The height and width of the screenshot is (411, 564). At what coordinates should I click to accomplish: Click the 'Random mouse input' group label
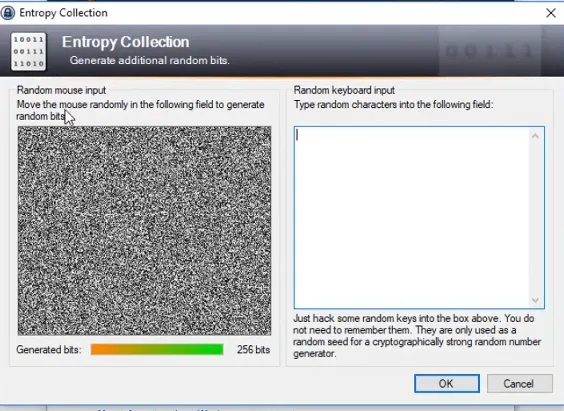(x=62, y=90)
